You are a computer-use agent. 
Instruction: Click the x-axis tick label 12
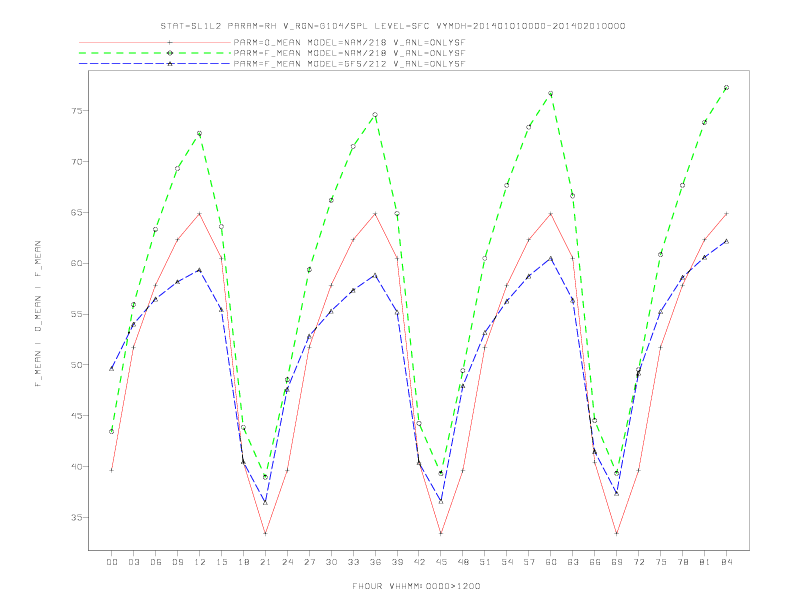click(200, 562)
